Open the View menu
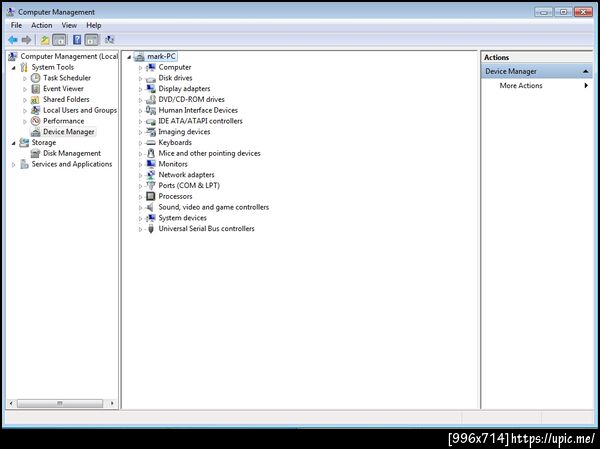Viewport: 600px width, 449px height. pos(69,25)
